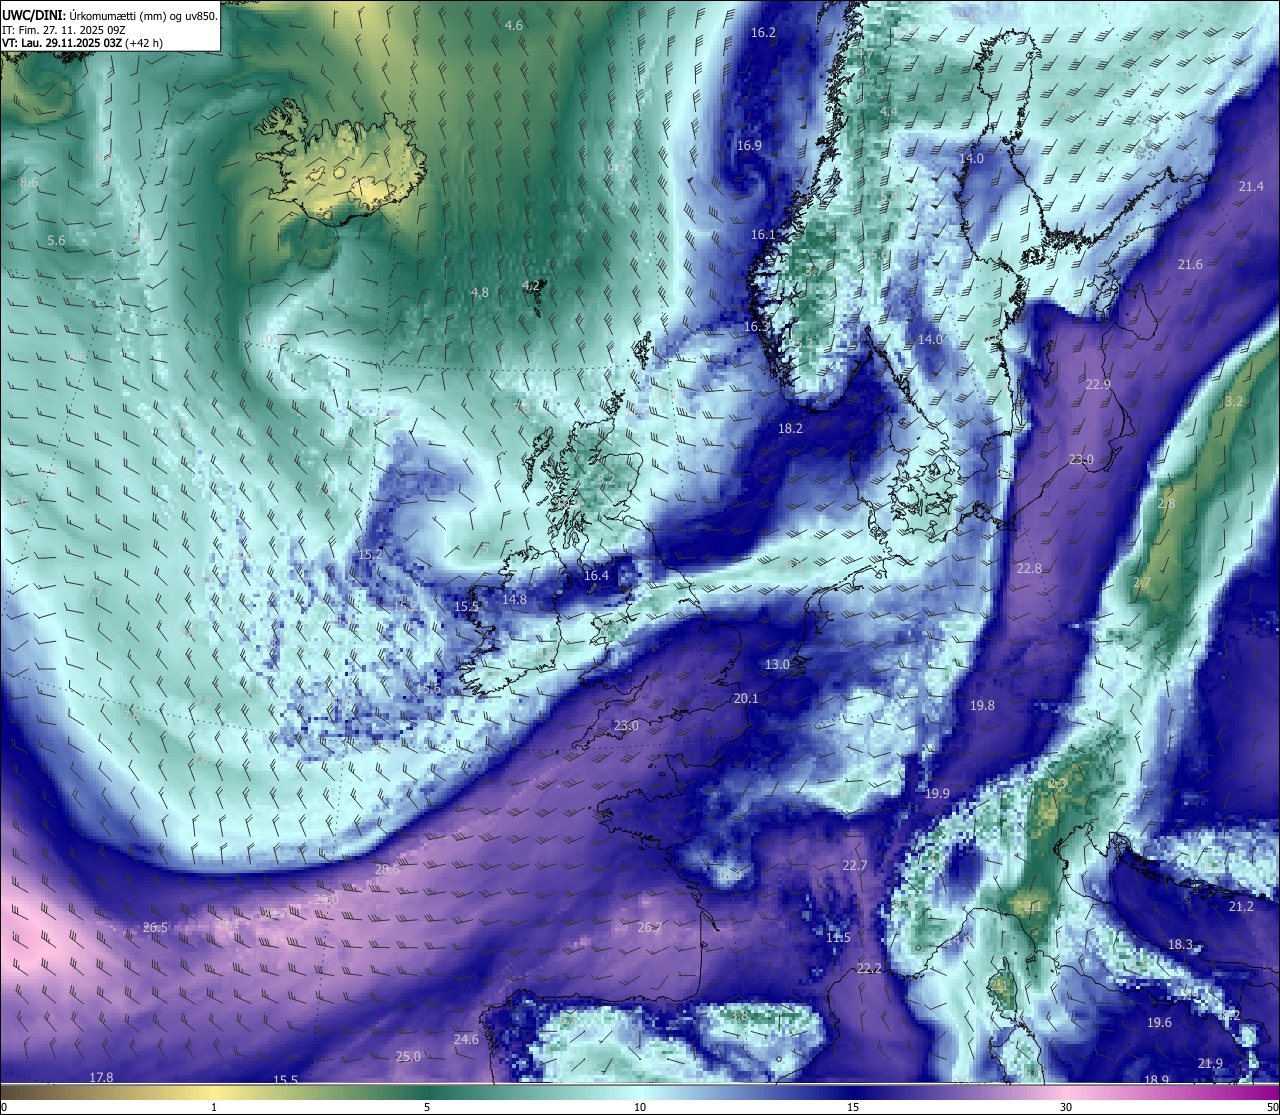The height and width of the screenshot is (1115, 1280).
Task: Click the color scale tick labeled 5
Action: (x=427, y=1107)
